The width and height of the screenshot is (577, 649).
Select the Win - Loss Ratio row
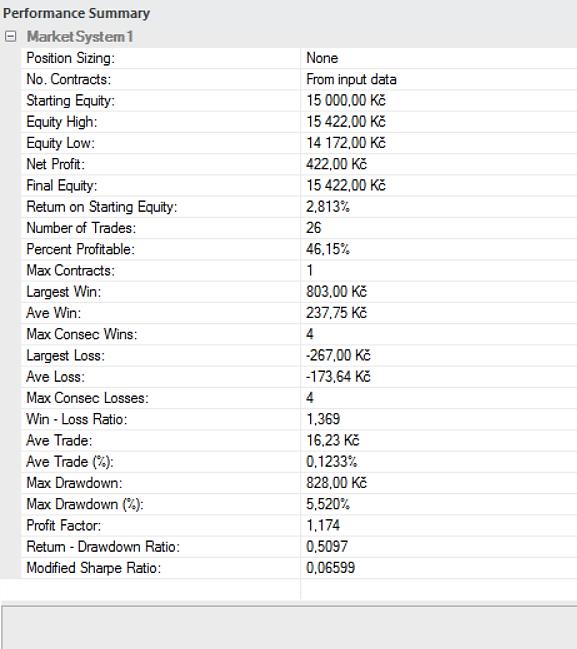(x=299, y=419)
